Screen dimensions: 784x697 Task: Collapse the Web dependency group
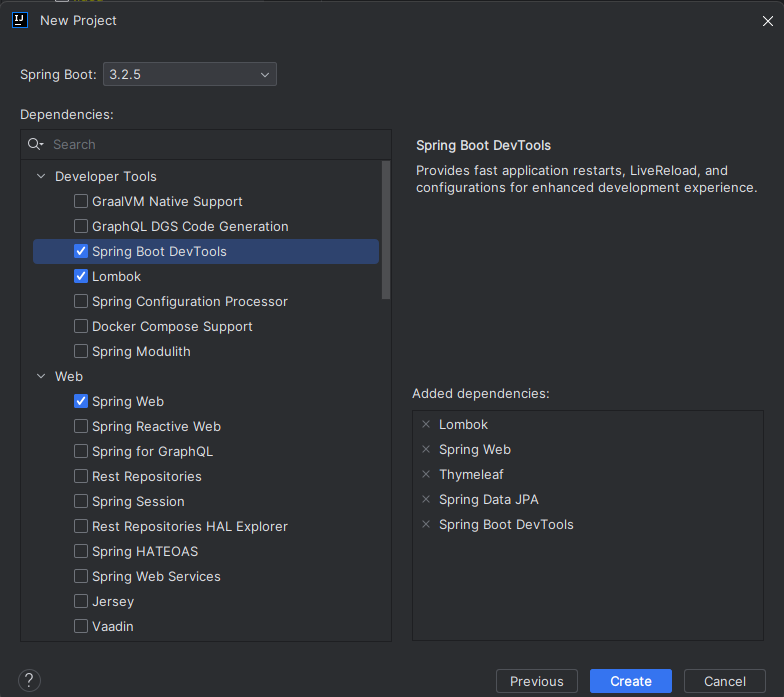point(42,376)
